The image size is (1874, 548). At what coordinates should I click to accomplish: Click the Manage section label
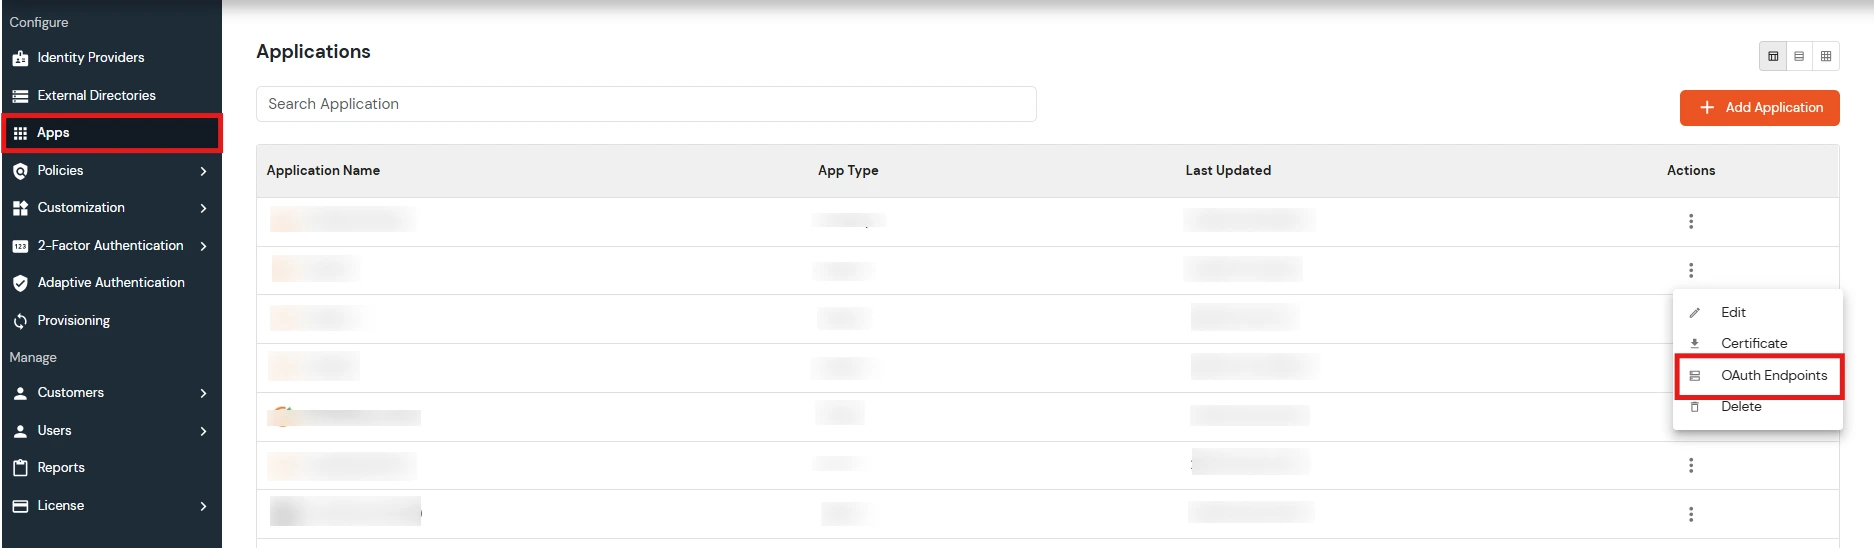click(x=33, y=357)
